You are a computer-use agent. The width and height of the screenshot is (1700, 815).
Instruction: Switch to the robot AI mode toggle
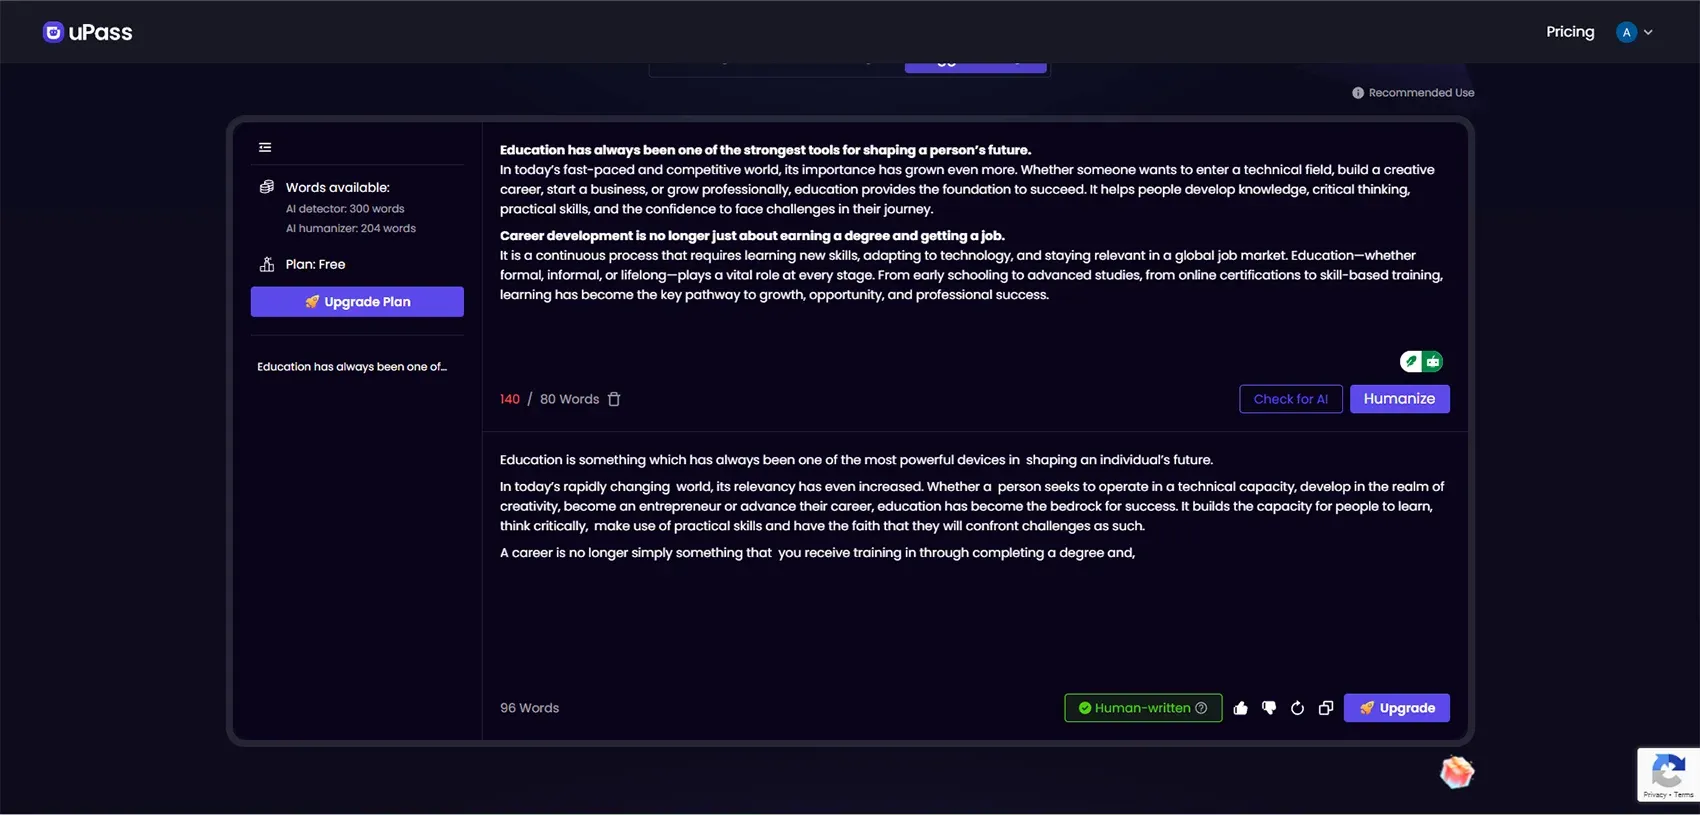pos(1433,362)
